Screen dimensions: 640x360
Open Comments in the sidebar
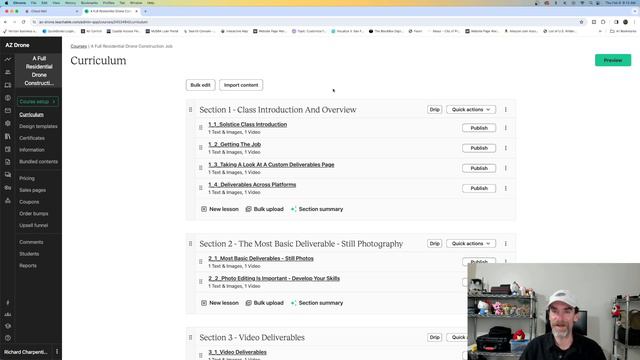pos(31,242)
